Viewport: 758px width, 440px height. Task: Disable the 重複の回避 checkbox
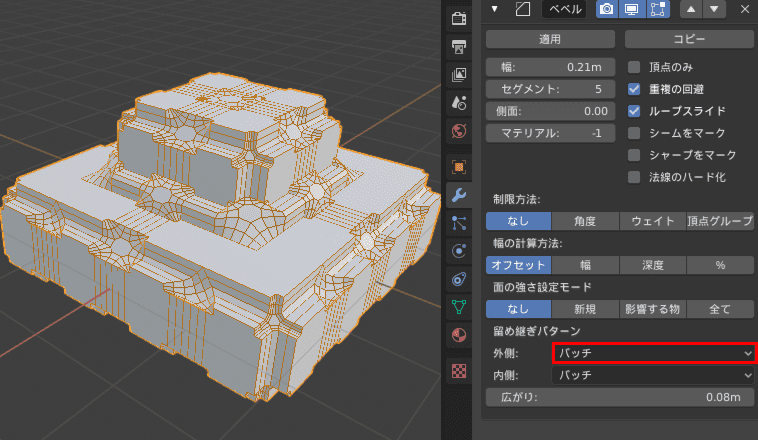click(634, 89)
